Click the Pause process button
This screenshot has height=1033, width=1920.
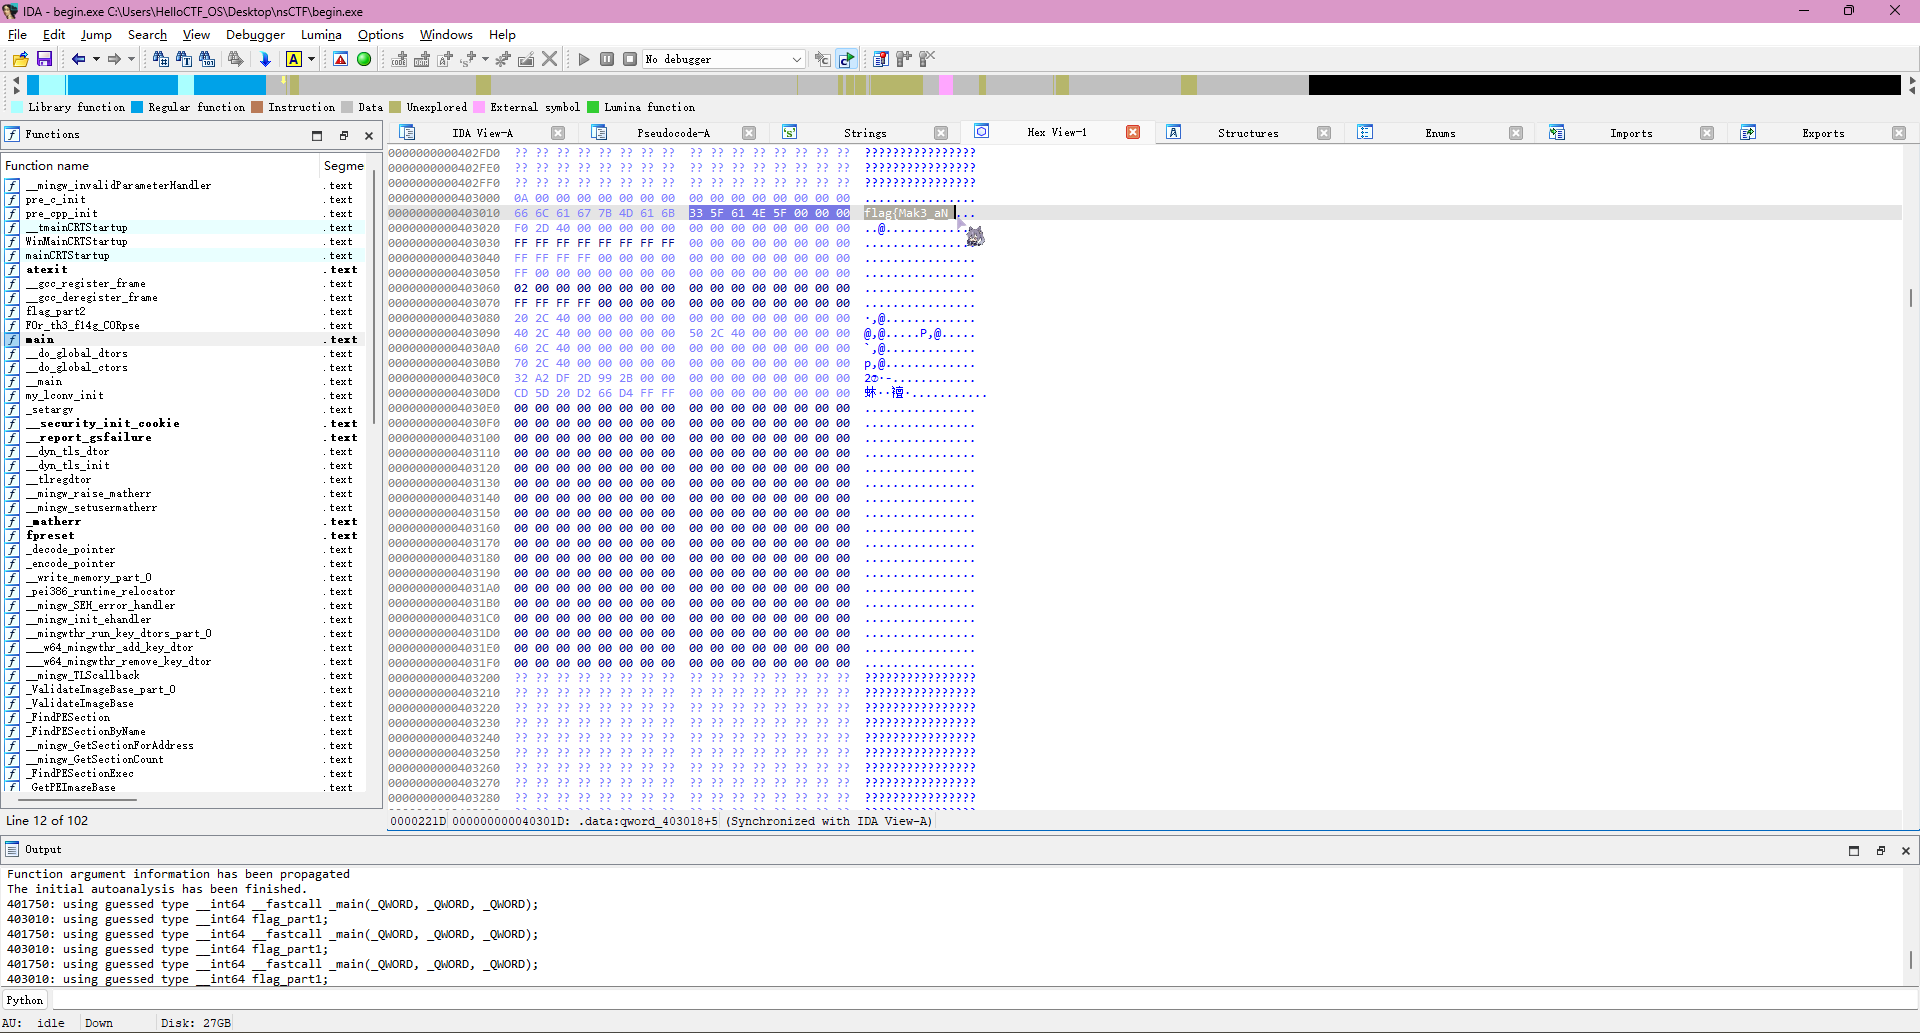607,60
